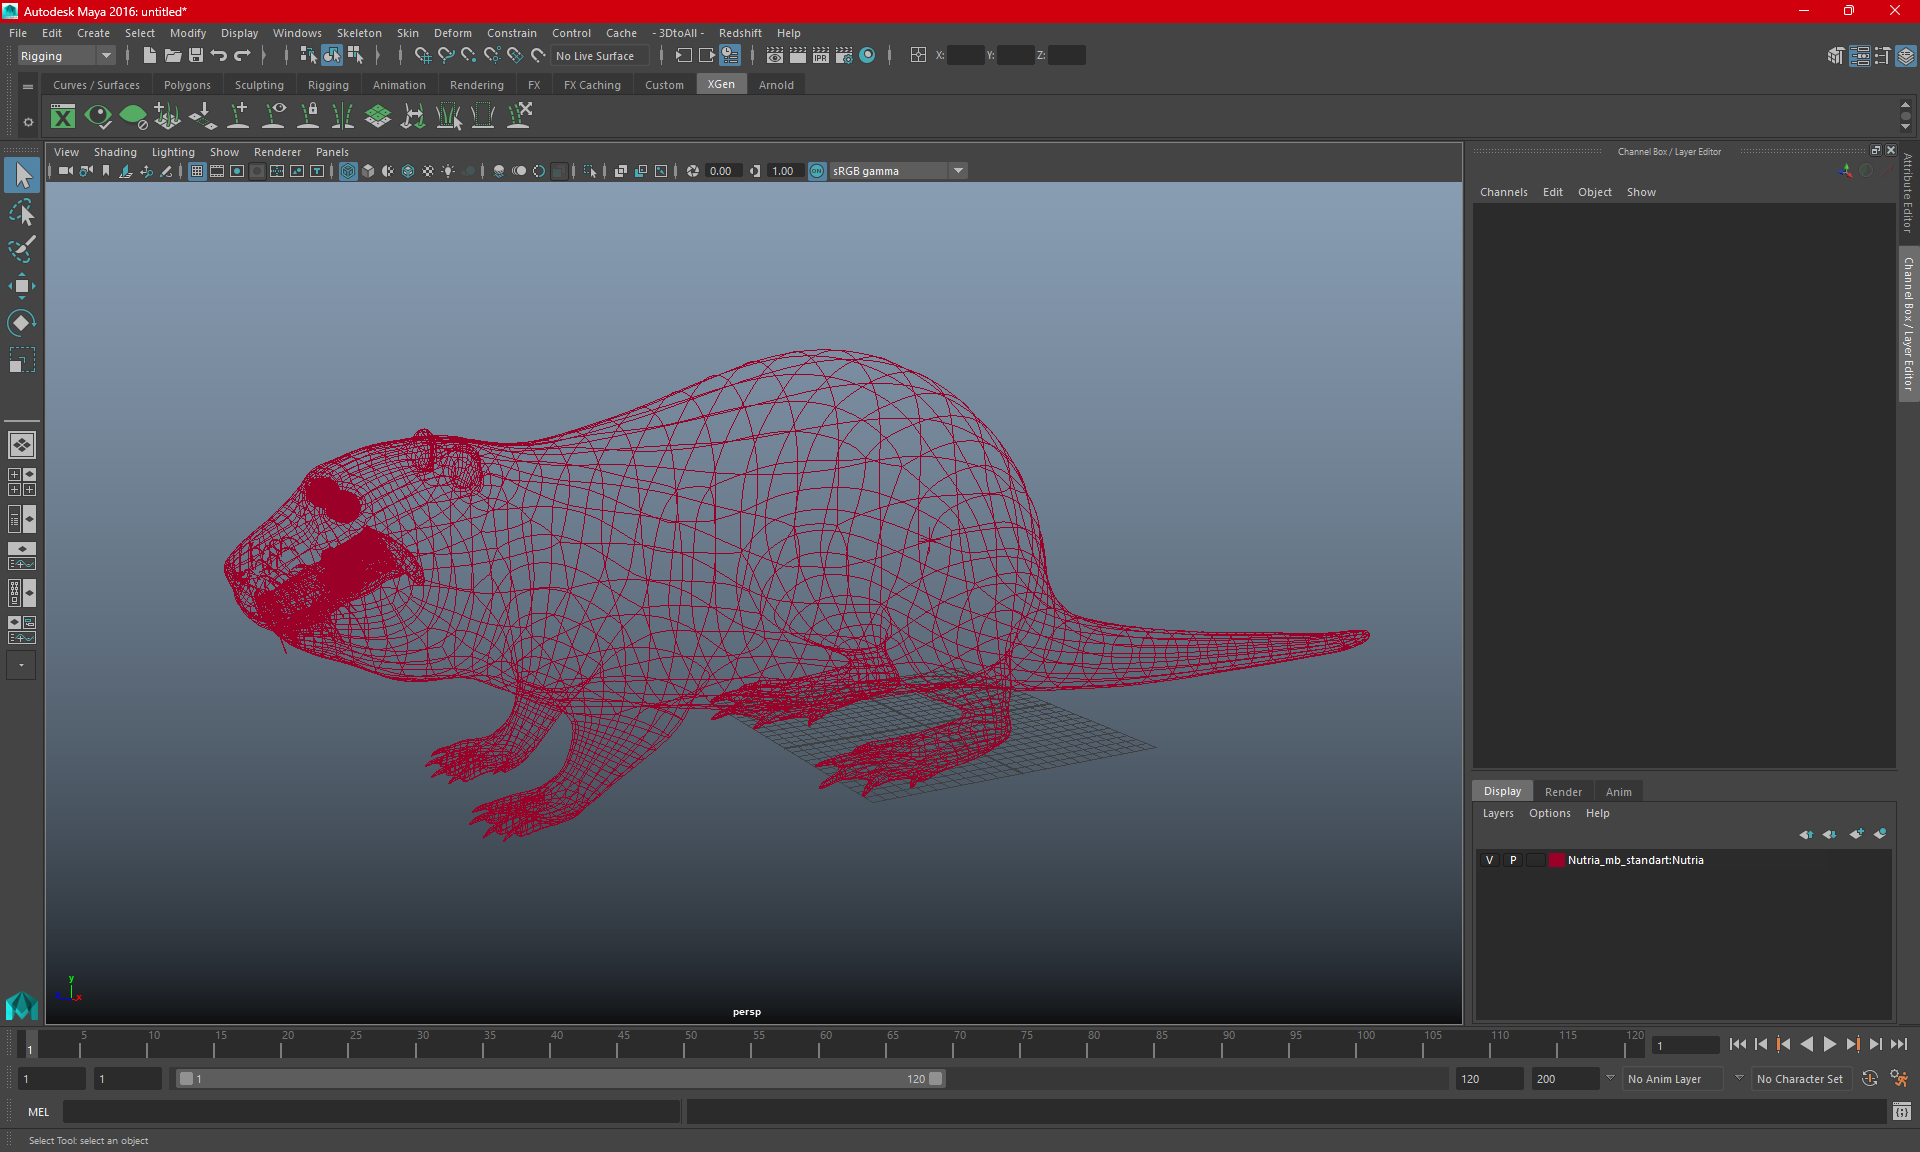Click the XGen green layered patches icon
The image size is (1920, 1152).
pyautogui.click(x=378, y=117)
